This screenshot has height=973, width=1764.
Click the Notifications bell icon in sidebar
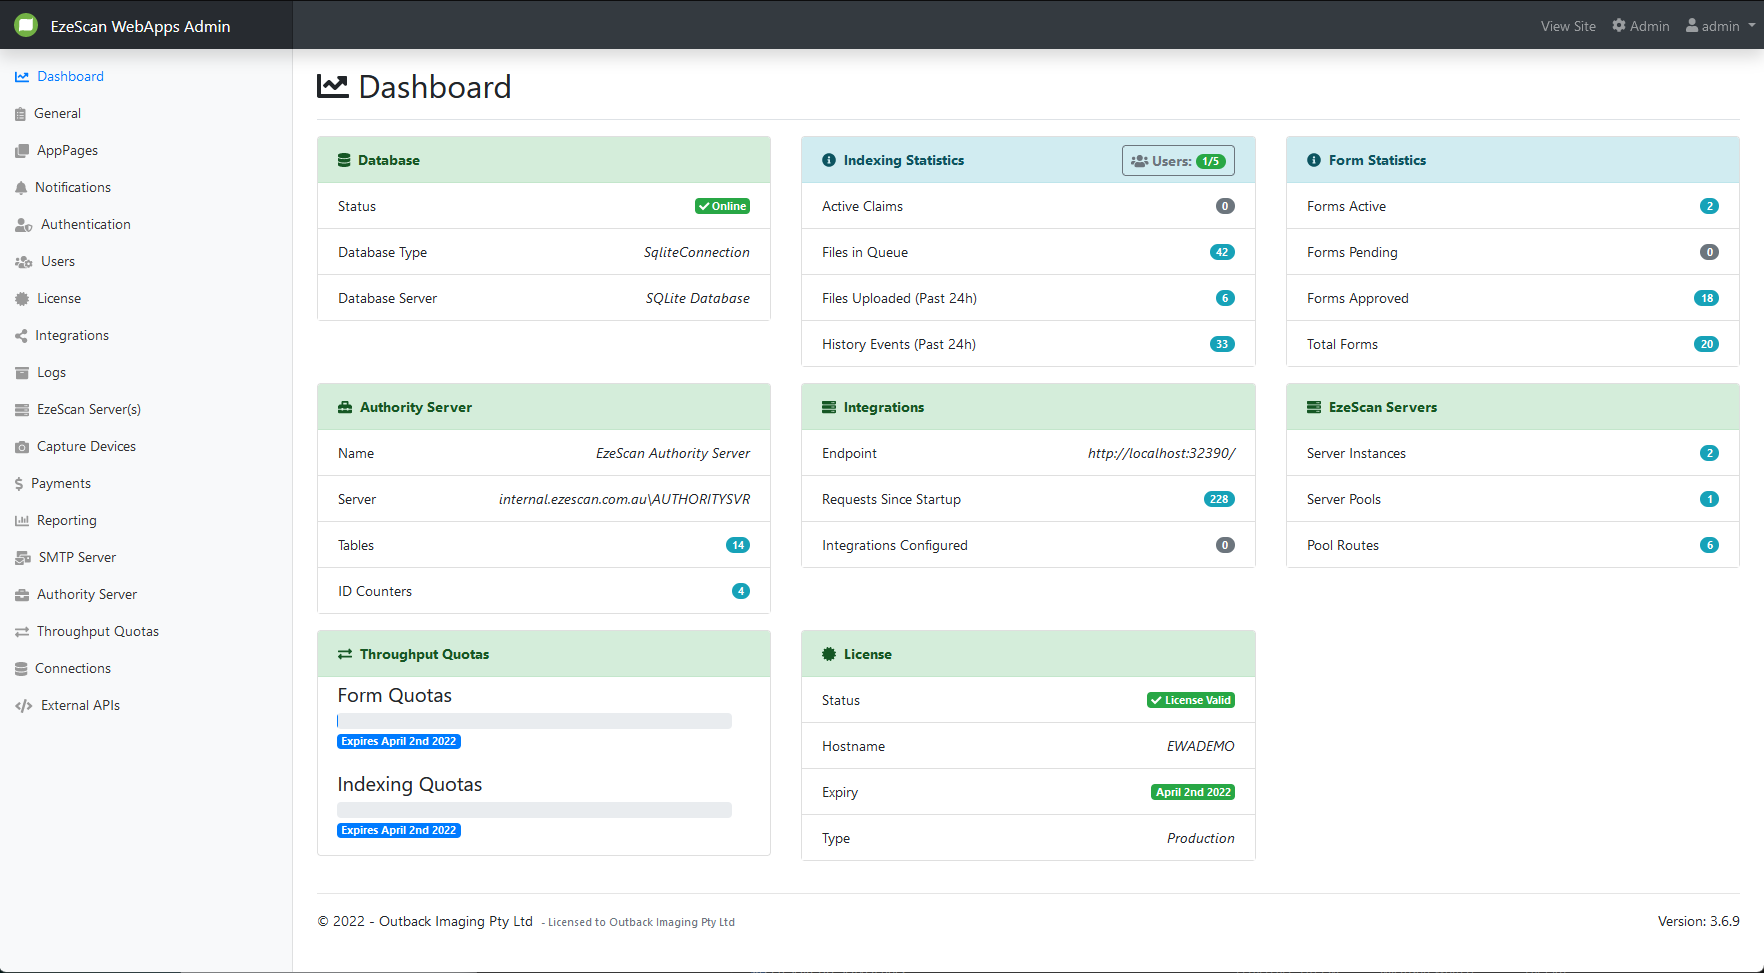21,188
